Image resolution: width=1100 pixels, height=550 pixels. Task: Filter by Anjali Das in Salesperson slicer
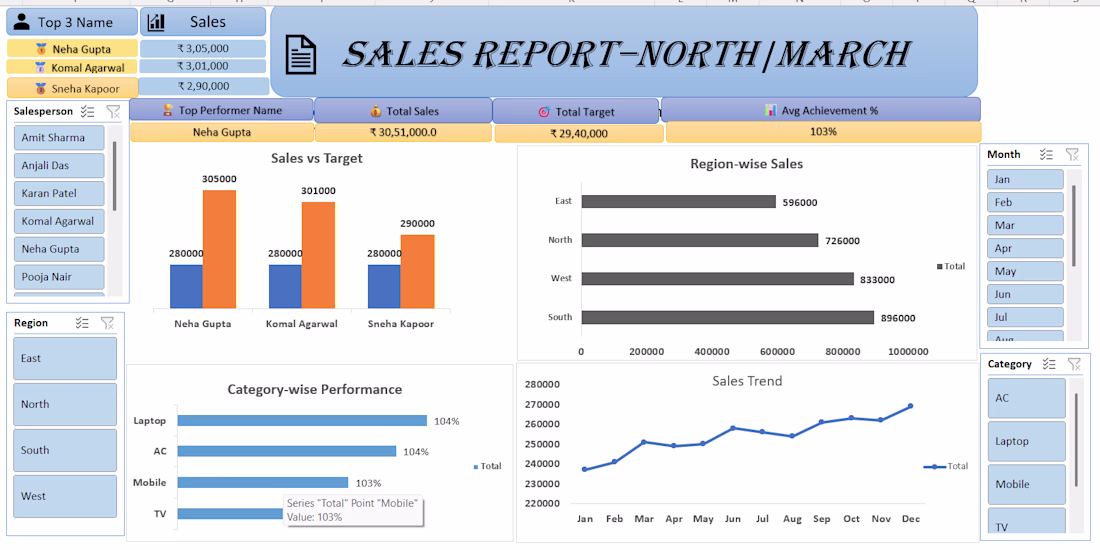pos(59,166)
